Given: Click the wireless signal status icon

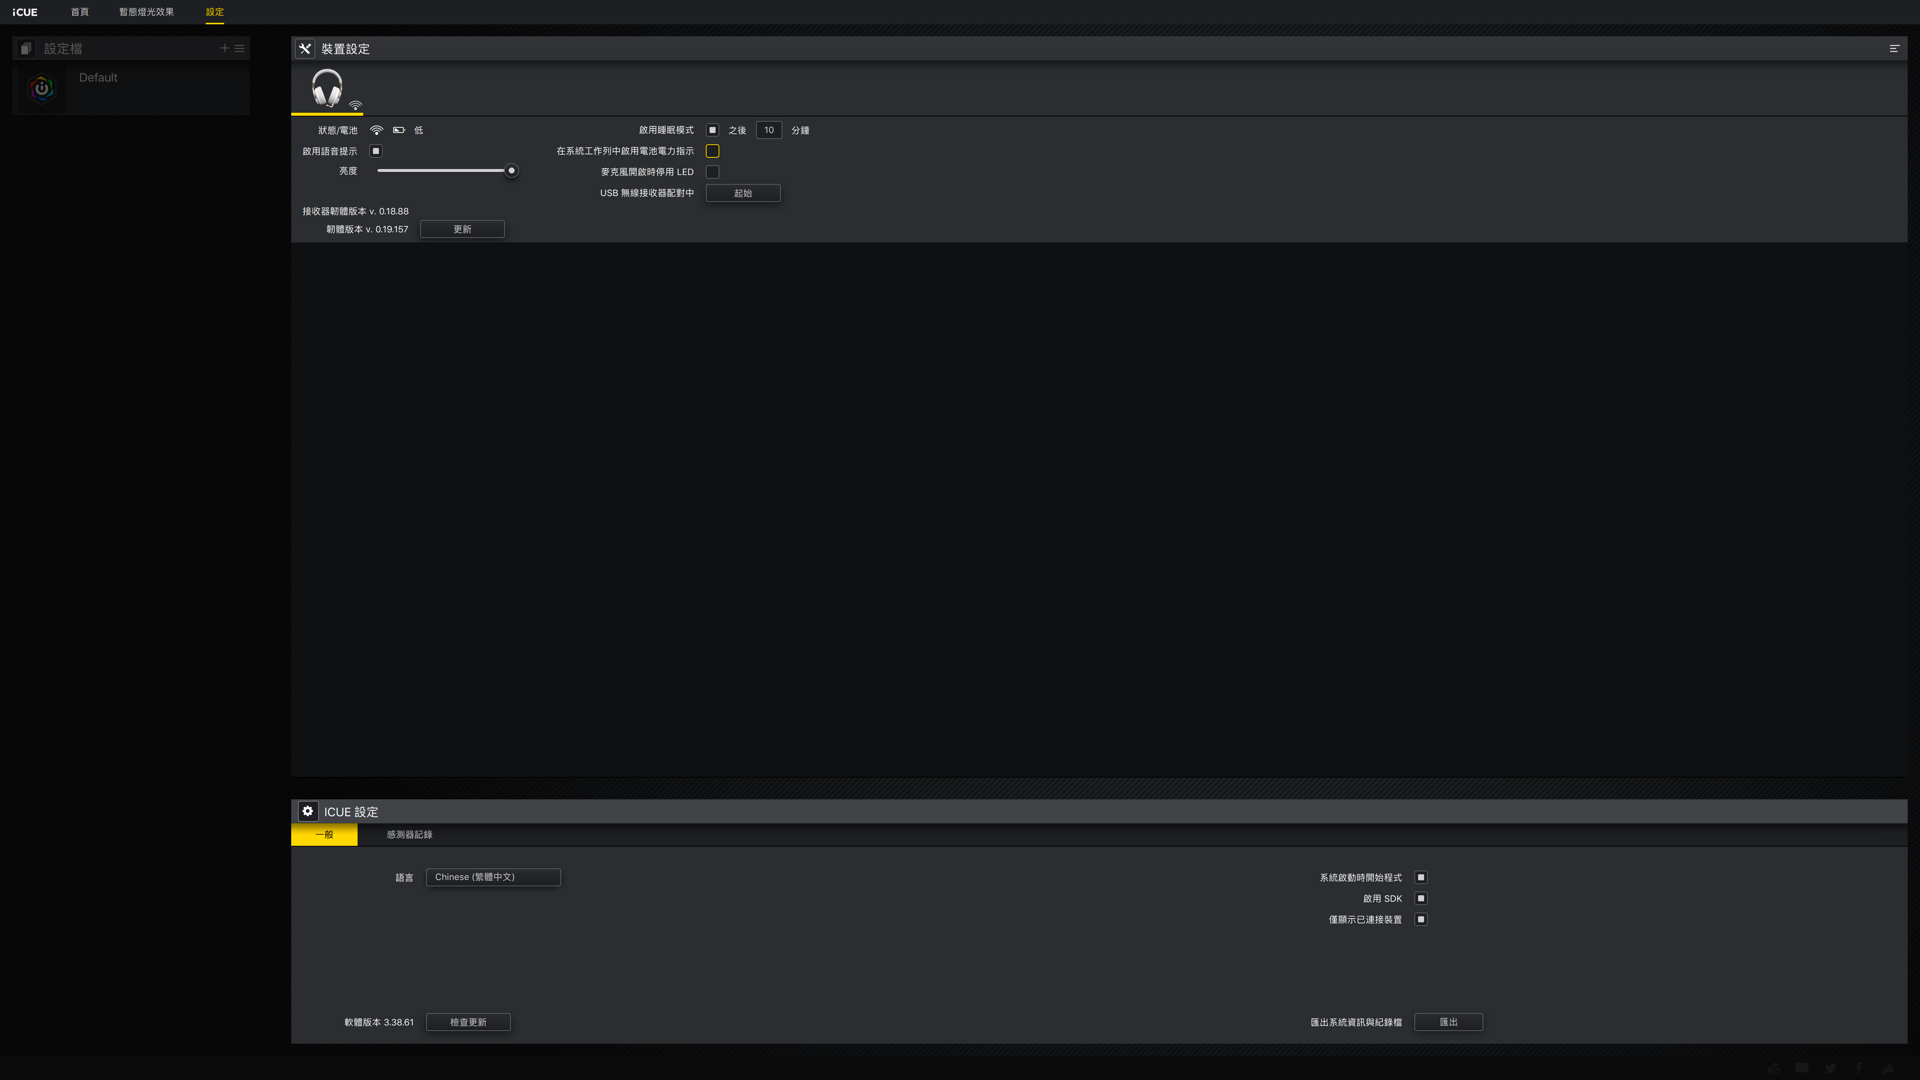Looking at the screenshot, I should (x=377, y=130).
